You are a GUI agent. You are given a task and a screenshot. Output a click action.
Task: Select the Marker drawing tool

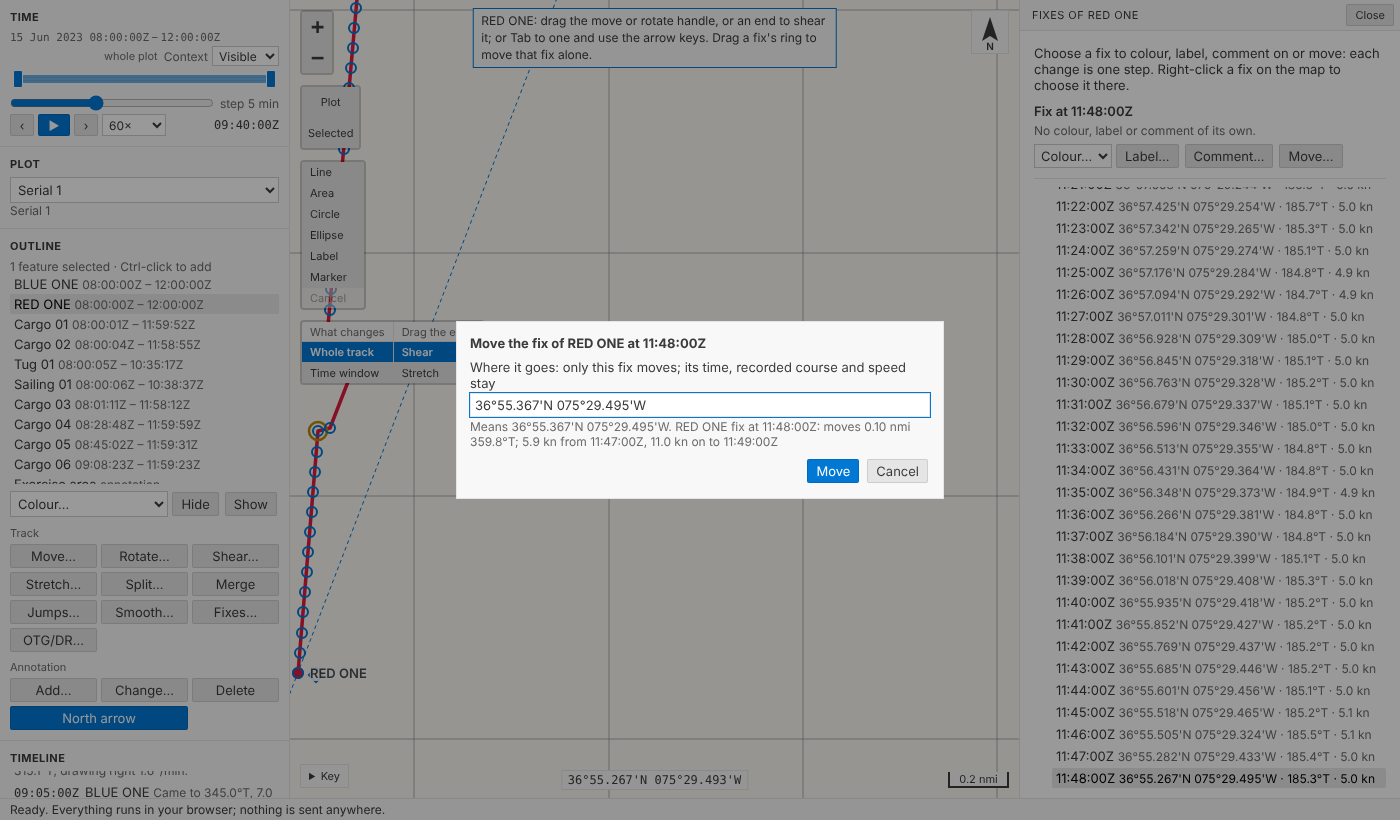click(328, 277)
